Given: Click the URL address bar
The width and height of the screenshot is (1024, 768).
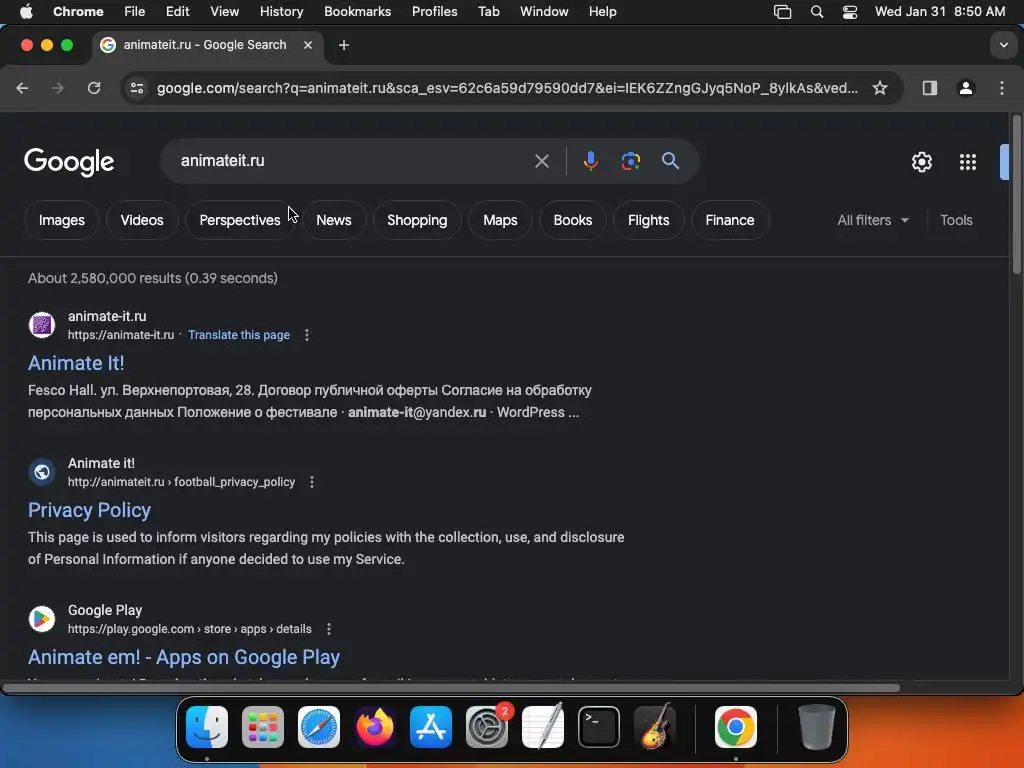Looking at the screenshot, I should click(507, 88).
